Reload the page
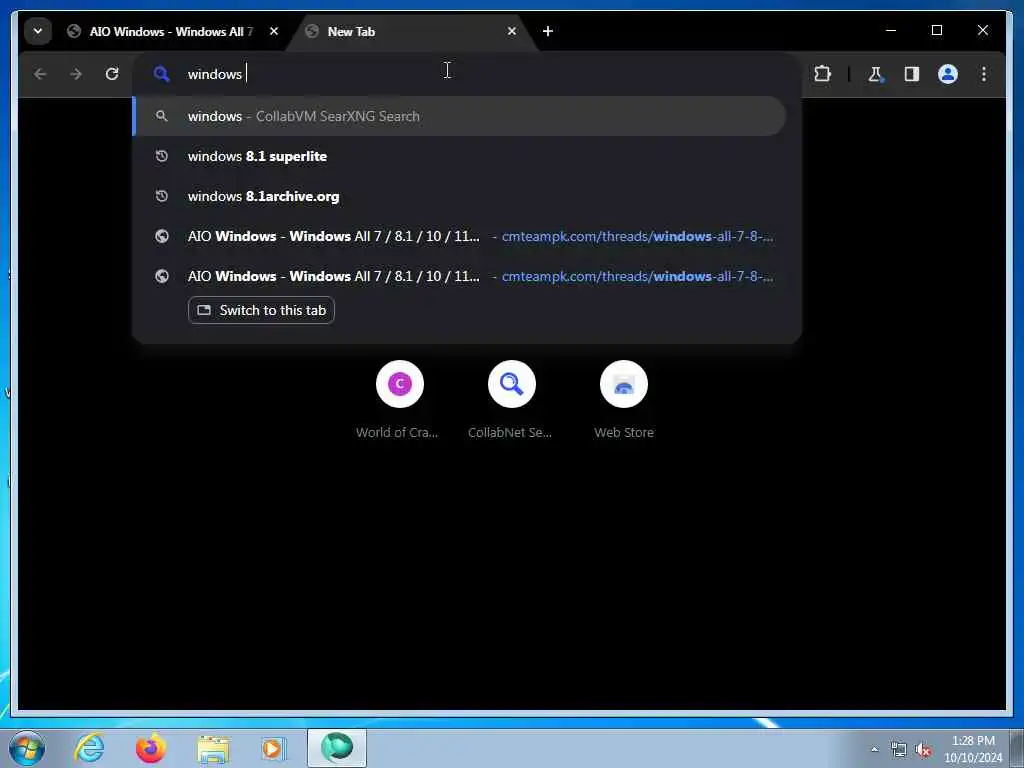 112,74
